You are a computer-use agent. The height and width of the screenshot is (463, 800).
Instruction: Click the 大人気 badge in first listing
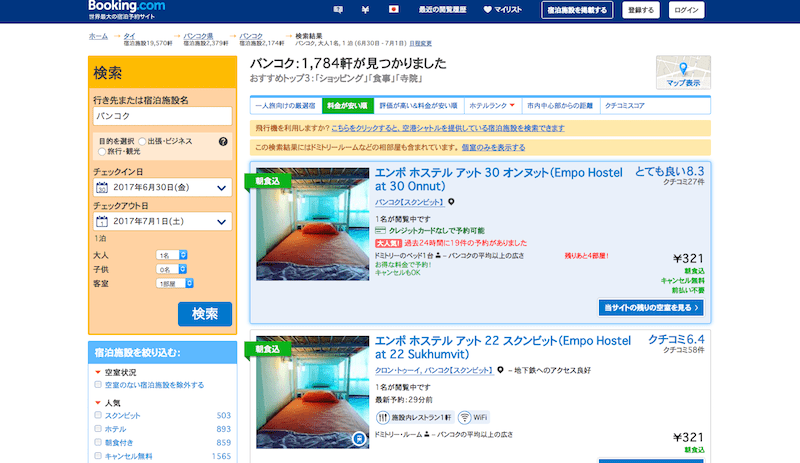click(388, 243)
